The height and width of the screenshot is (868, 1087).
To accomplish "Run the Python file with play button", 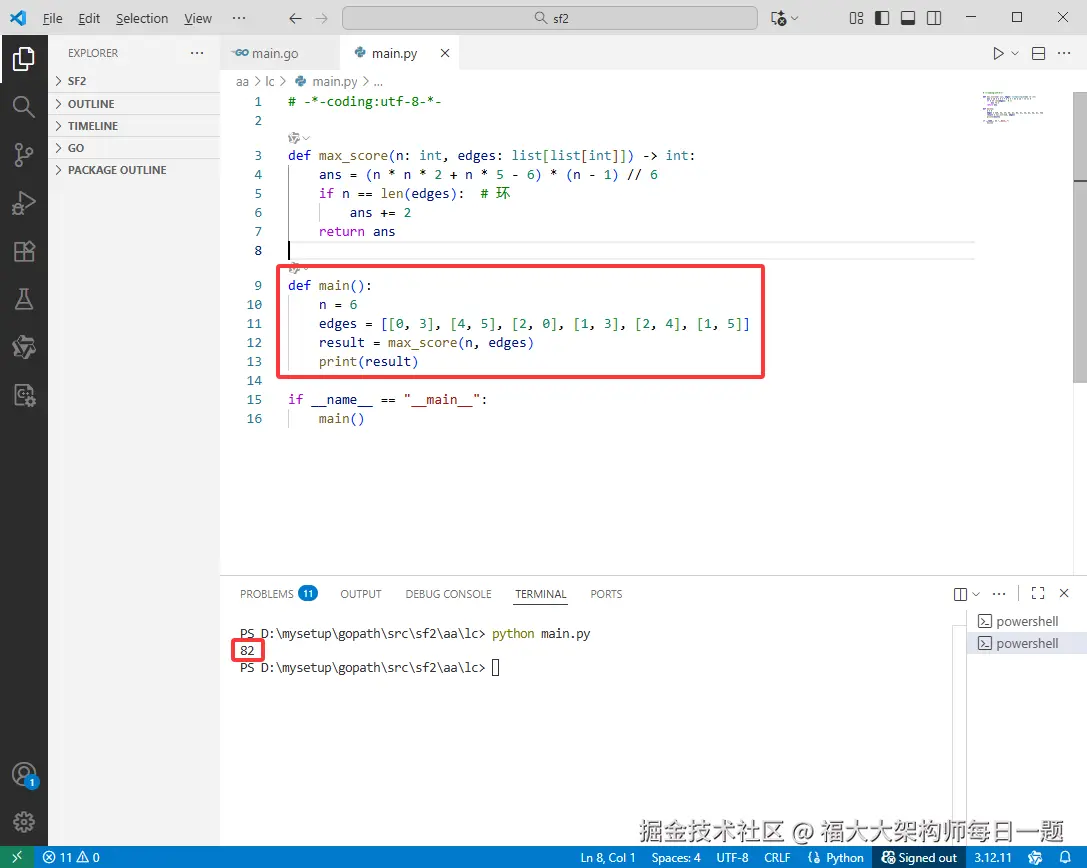I will 998,53.
